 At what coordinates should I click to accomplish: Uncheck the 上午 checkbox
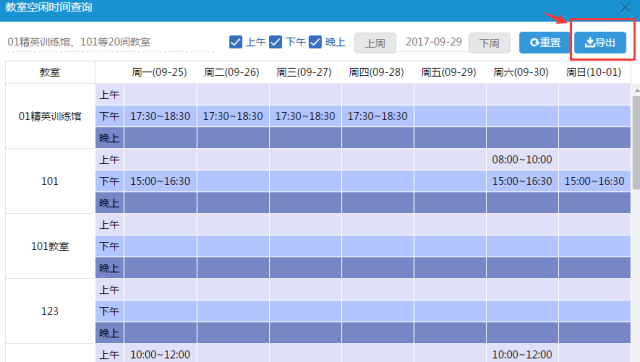pos(236,42)
